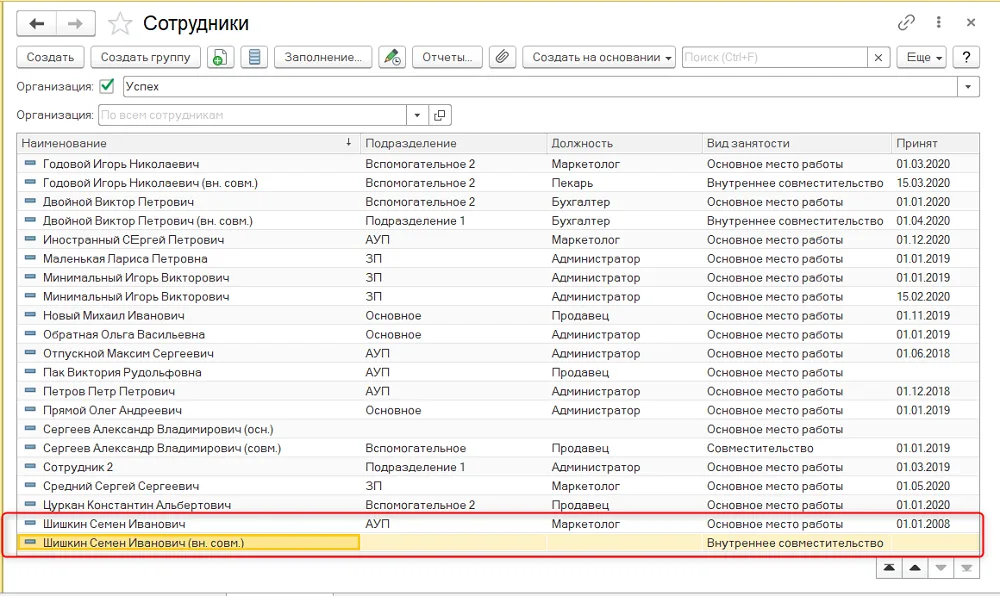Get link to this form icon
The width and height of the screenshot is (1000, 596).
click(x=906, y=23)
